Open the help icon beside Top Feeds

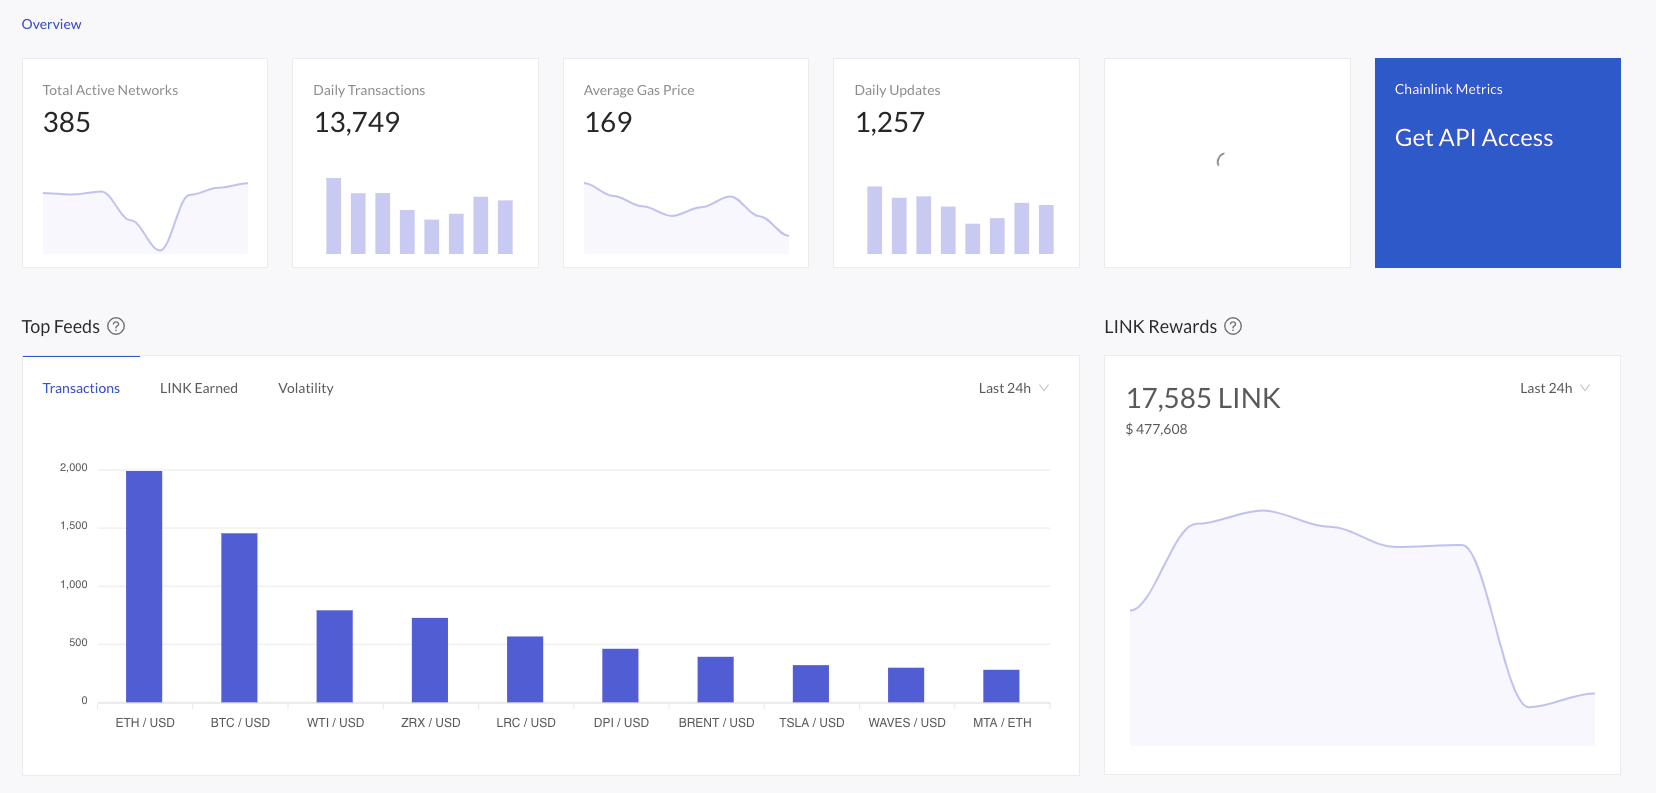[116, 326]
